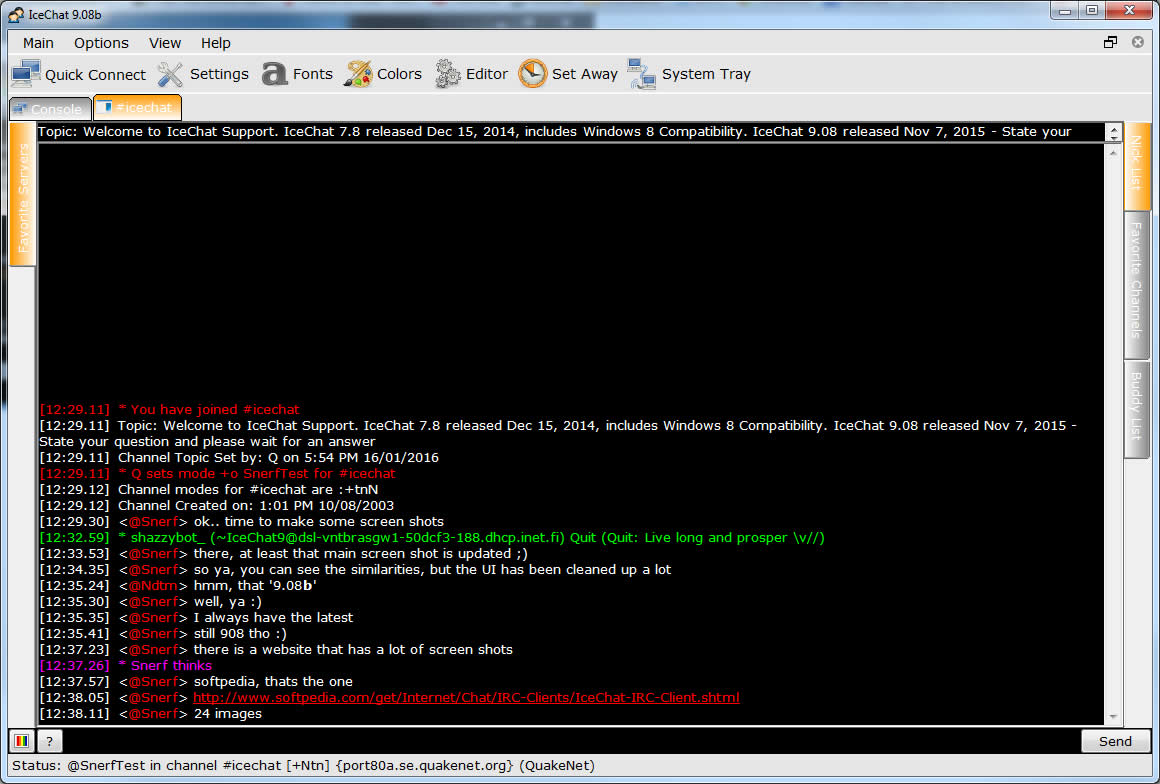Click the gray close-tab X icon
The width and height of the screenshot is (1160, 784).
[x=1138, y=42]
